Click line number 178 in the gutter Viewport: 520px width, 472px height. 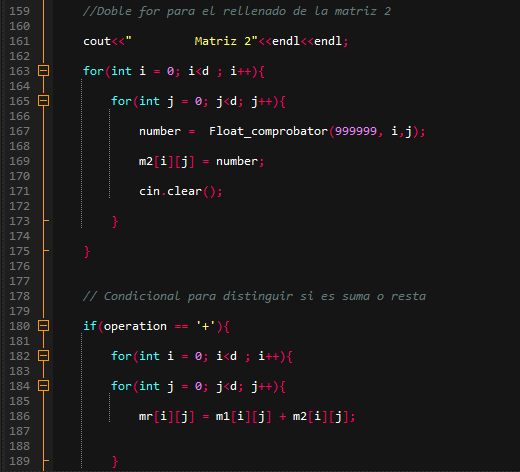20,296
